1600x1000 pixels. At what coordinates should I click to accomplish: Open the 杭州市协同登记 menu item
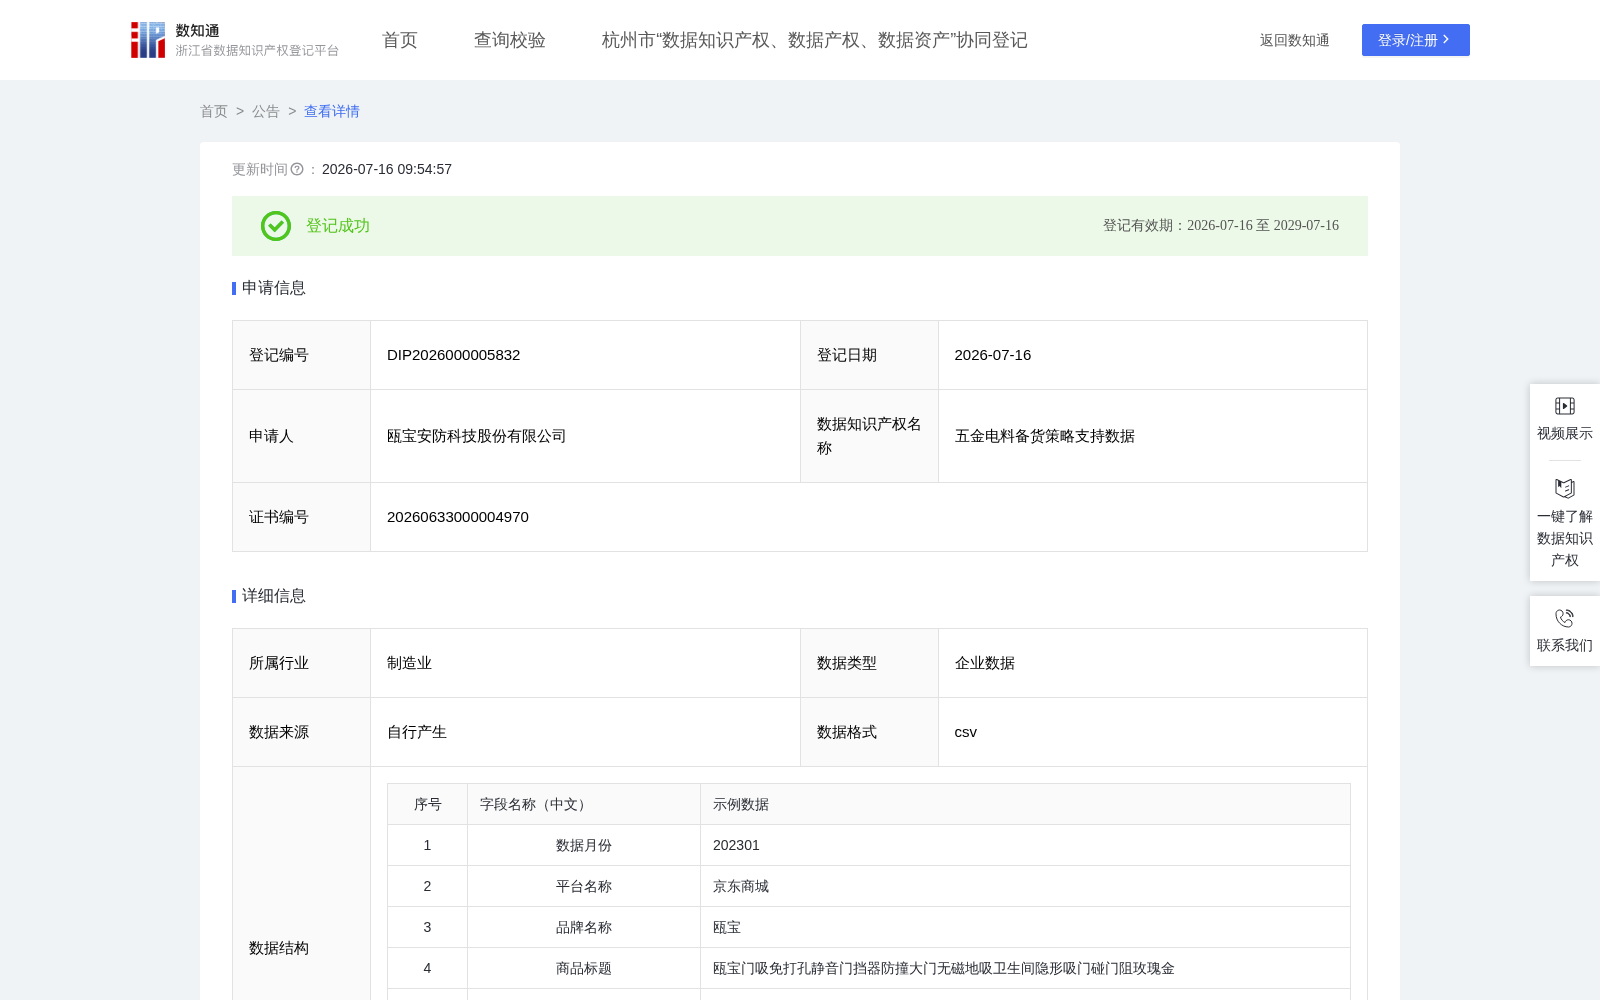[815, 40]
